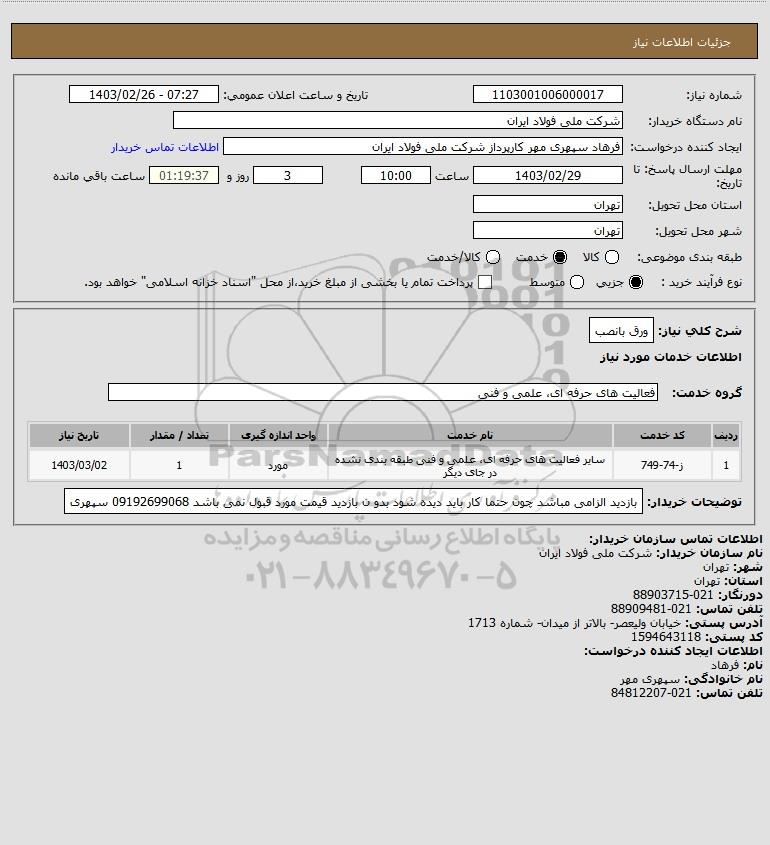
Task: Click the اطلاعات ایجاد کننده درخواست heading
Action: tap(674, 651)
